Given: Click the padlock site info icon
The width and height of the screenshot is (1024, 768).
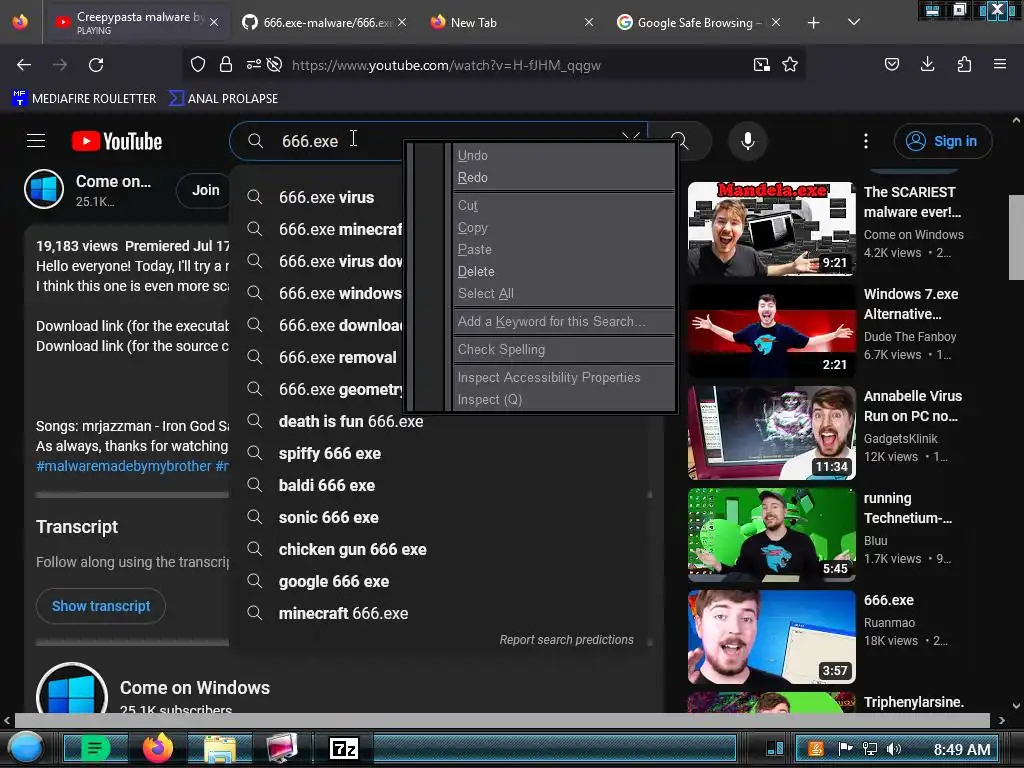Looking at the screenshot, I should (x=226, y=64).
